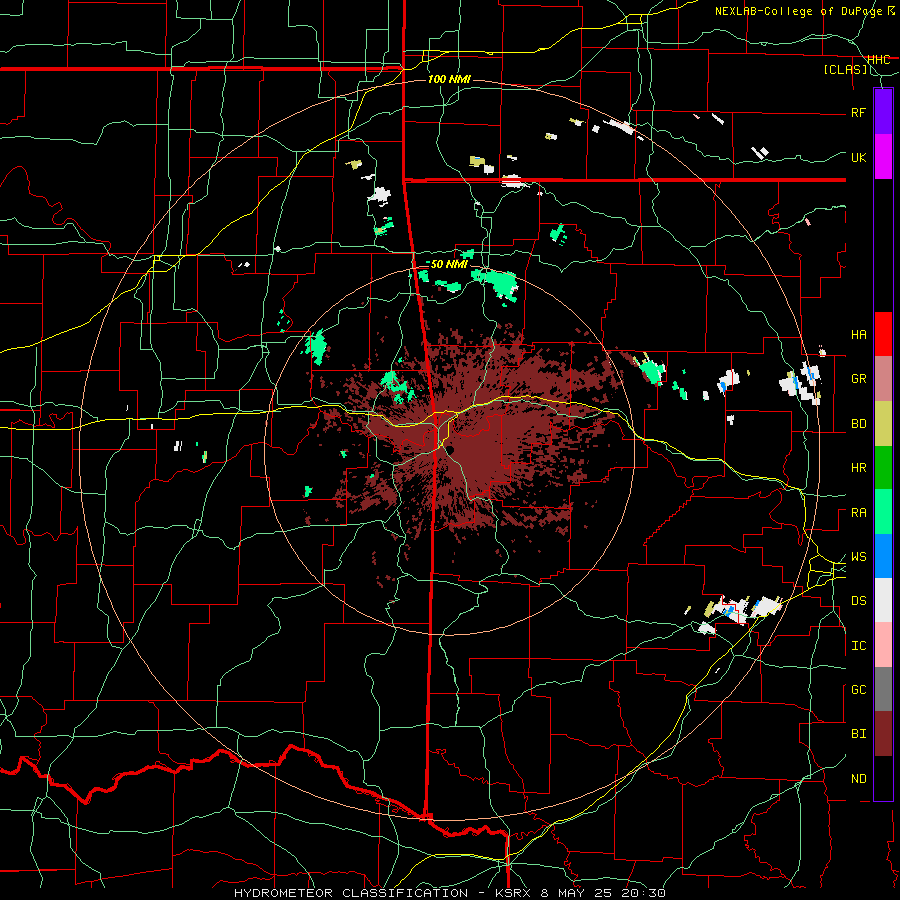Click the GC gray legend swatch
This screenshot has width=900, height=900.
(x=883, y=689)
